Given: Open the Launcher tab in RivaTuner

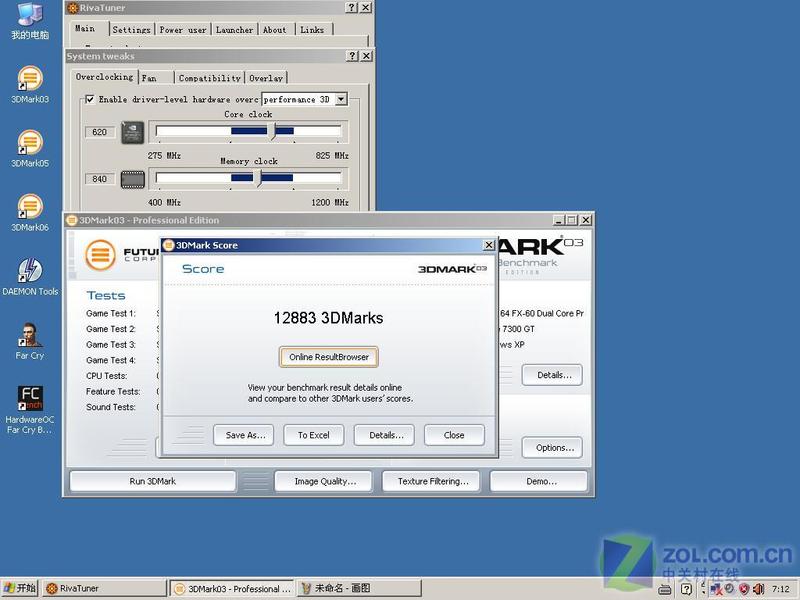Looking at the screenshot, I should 234,30.
